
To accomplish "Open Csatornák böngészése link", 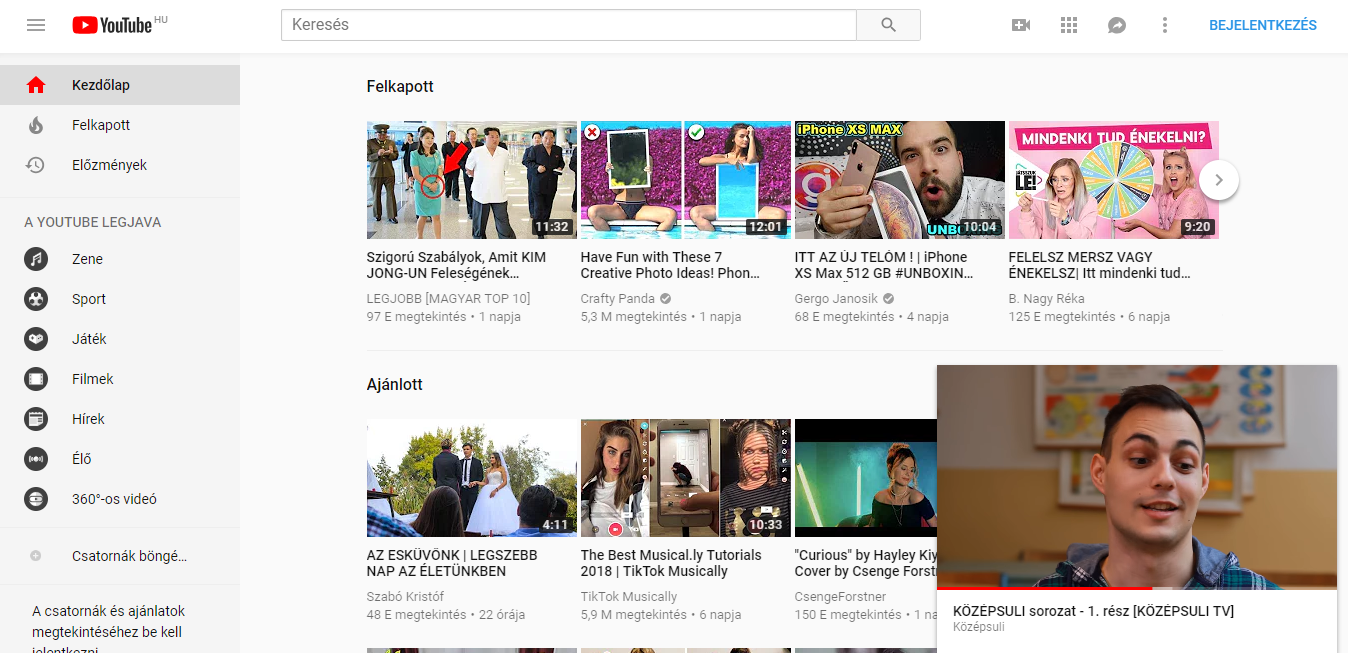I will (128, 556).
